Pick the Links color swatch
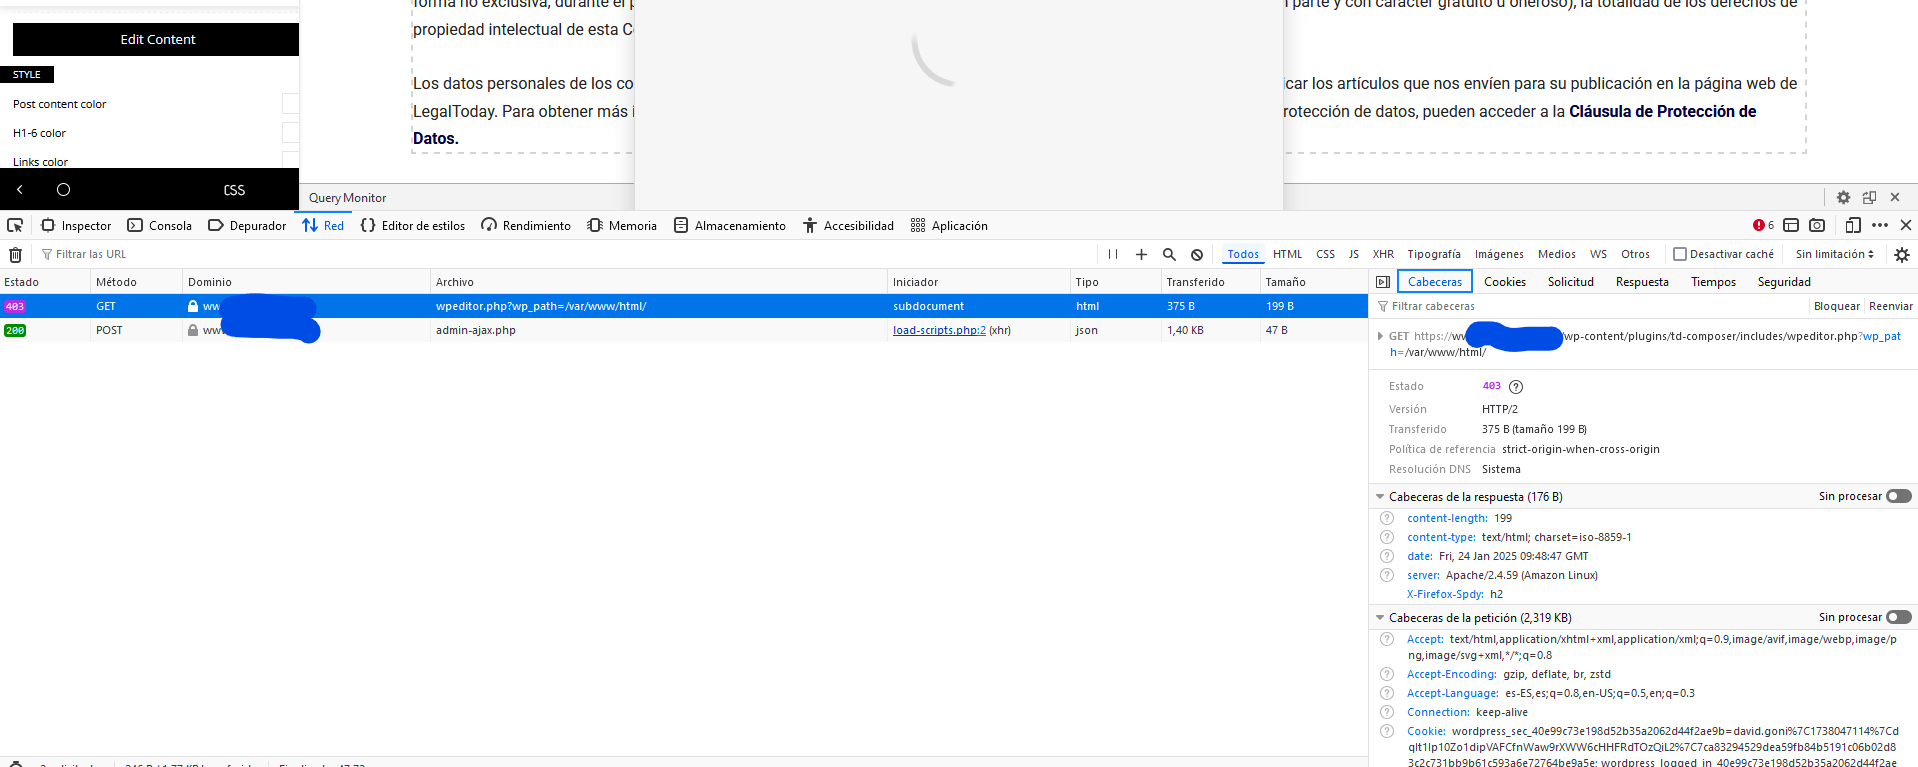Viewport: 1918px width, 767px height. [290, 160]
